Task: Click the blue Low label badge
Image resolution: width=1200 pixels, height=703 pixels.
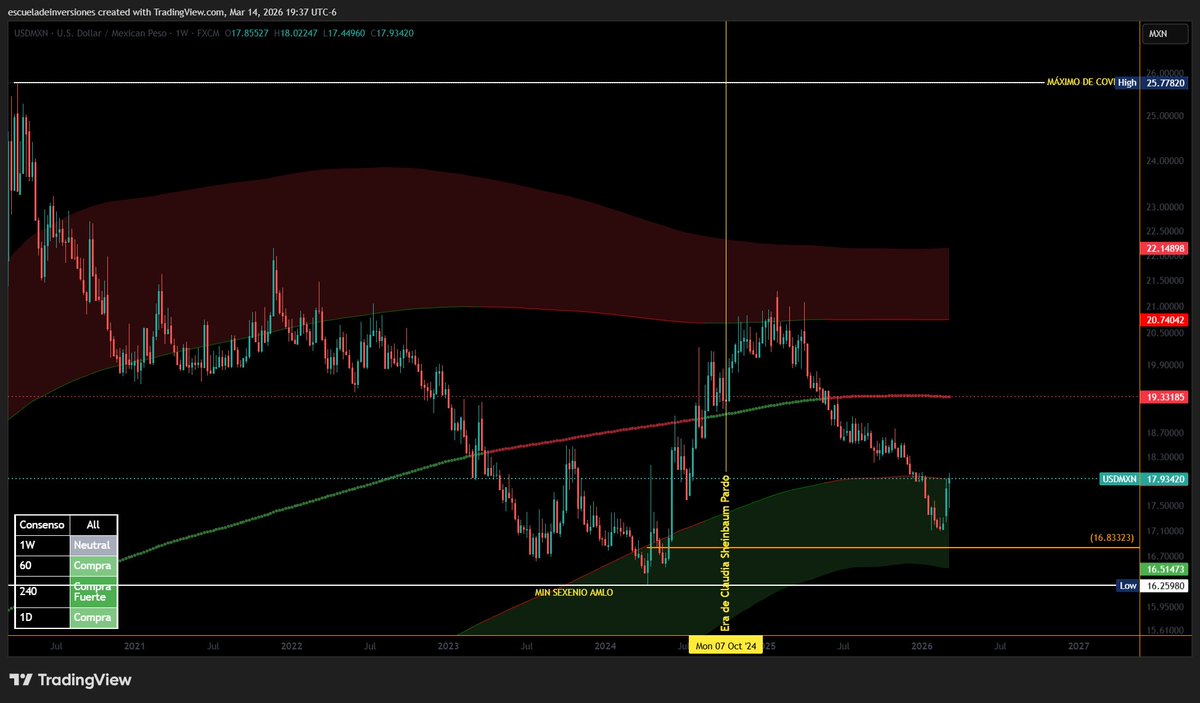Action: tap(1128, 585)
